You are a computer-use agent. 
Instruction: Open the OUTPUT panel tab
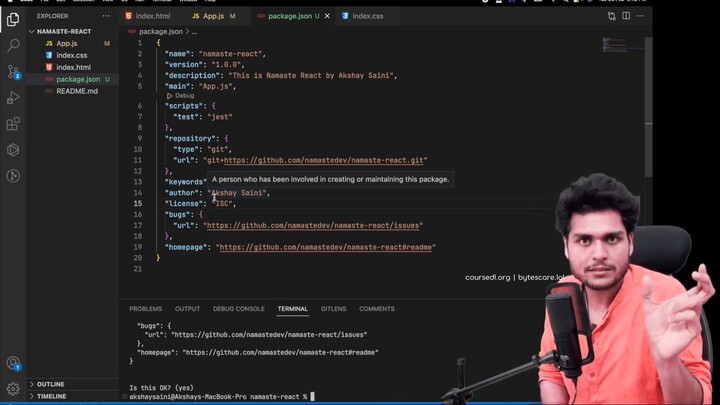pos(187,309)
